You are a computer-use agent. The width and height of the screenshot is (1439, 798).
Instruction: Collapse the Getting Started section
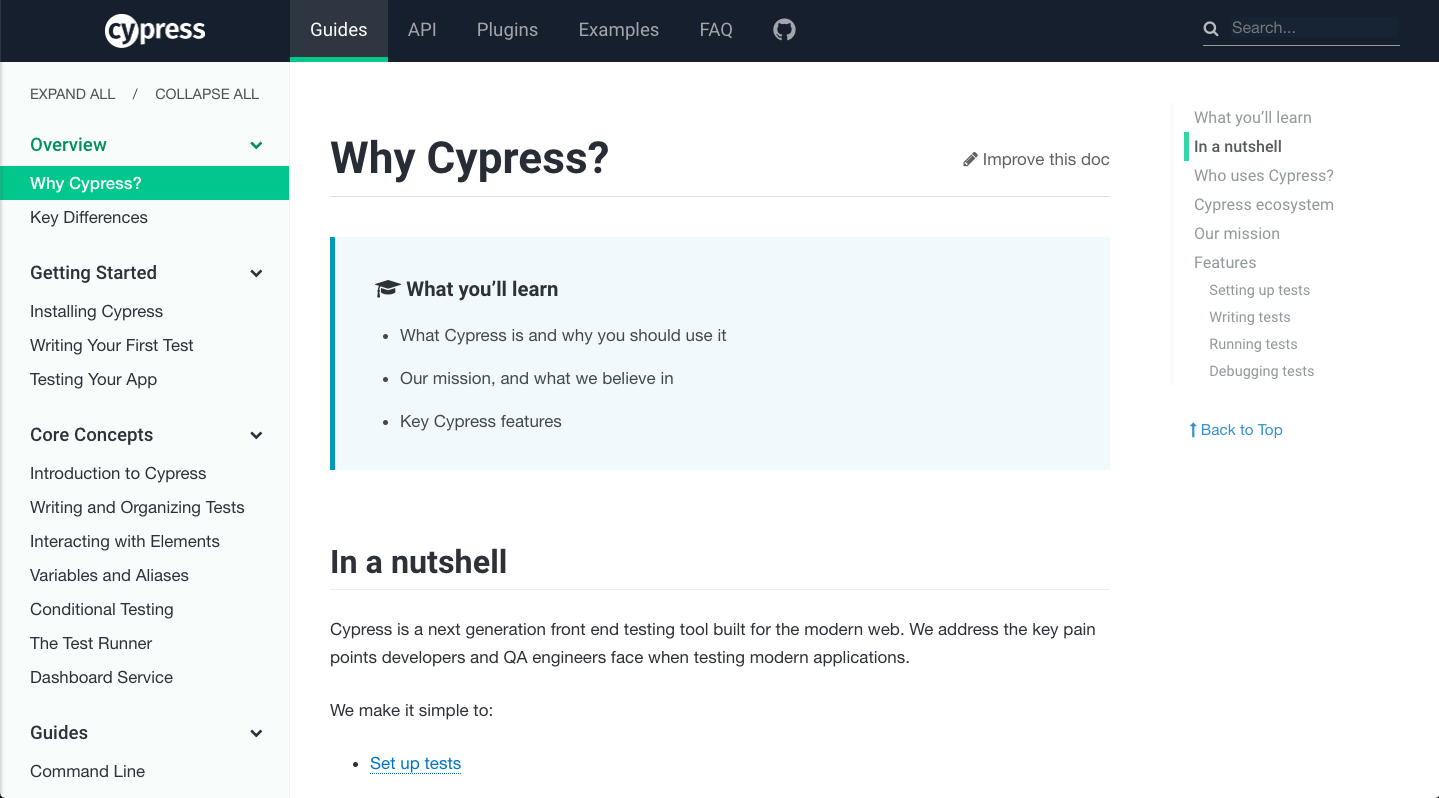coord(256,272)
